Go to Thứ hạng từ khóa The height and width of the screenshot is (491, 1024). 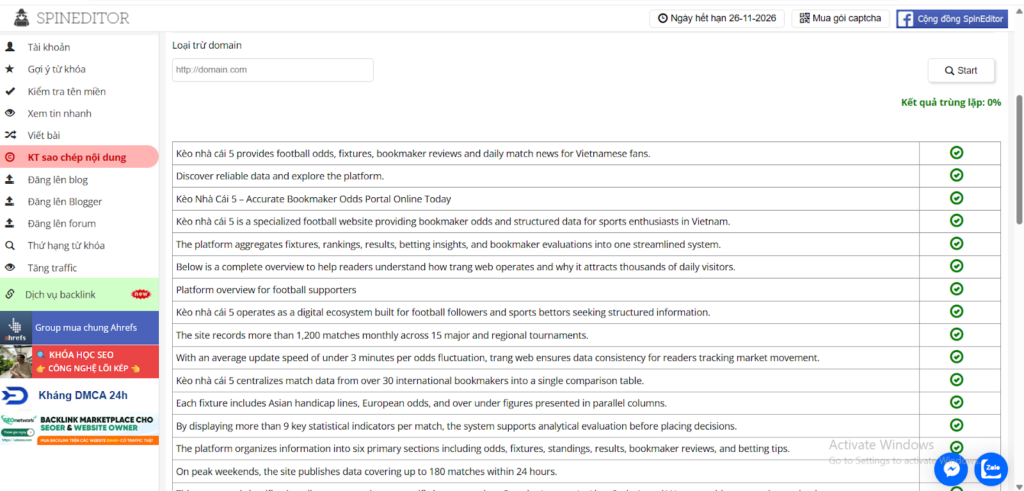66,245
